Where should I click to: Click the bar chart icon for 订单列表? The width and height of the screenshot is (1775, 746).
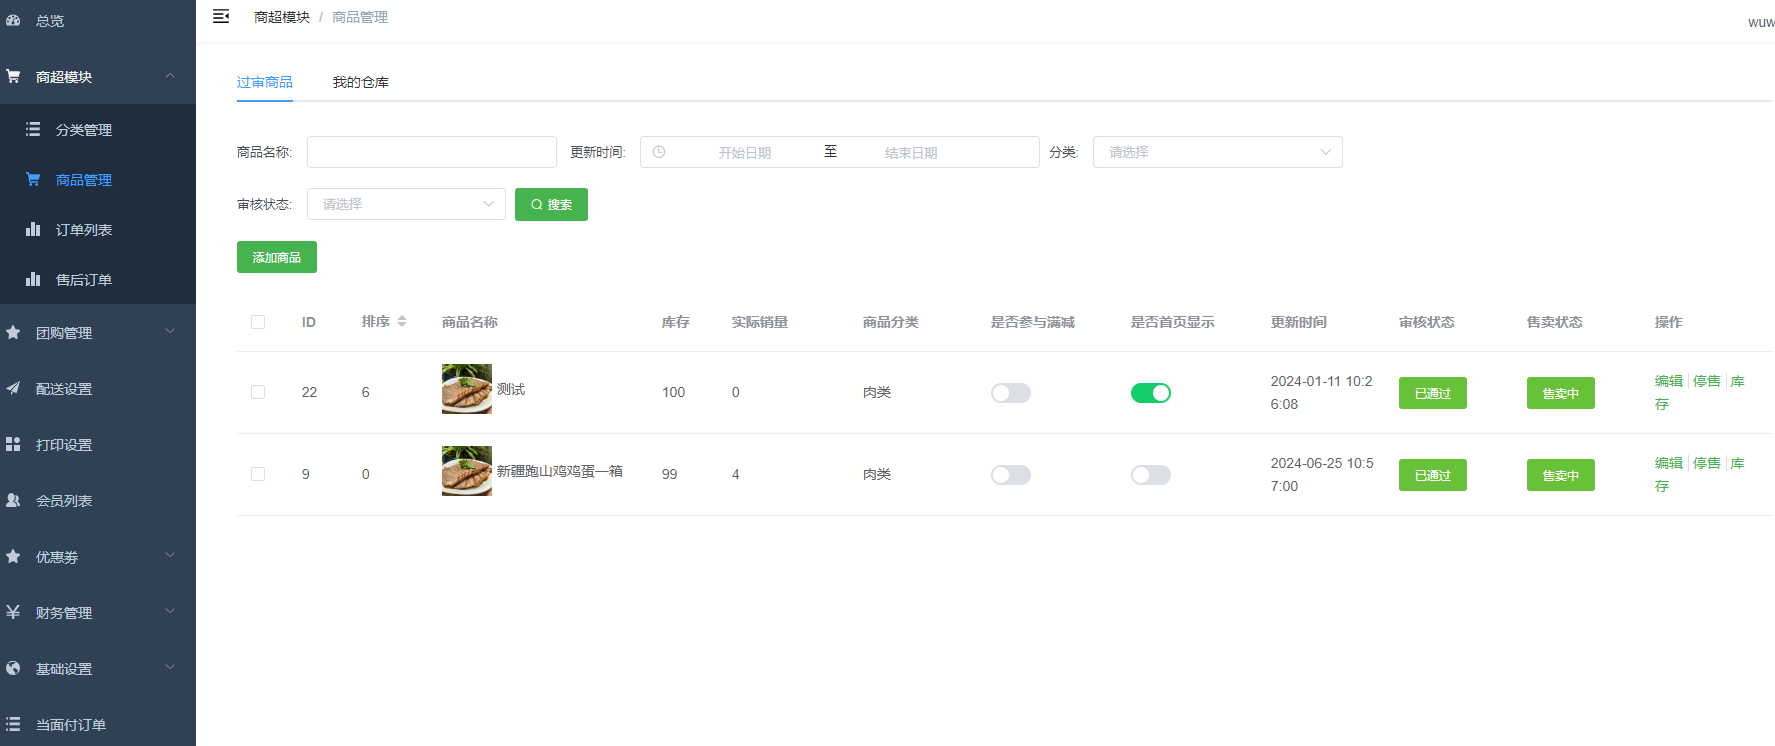click(33, 229)
